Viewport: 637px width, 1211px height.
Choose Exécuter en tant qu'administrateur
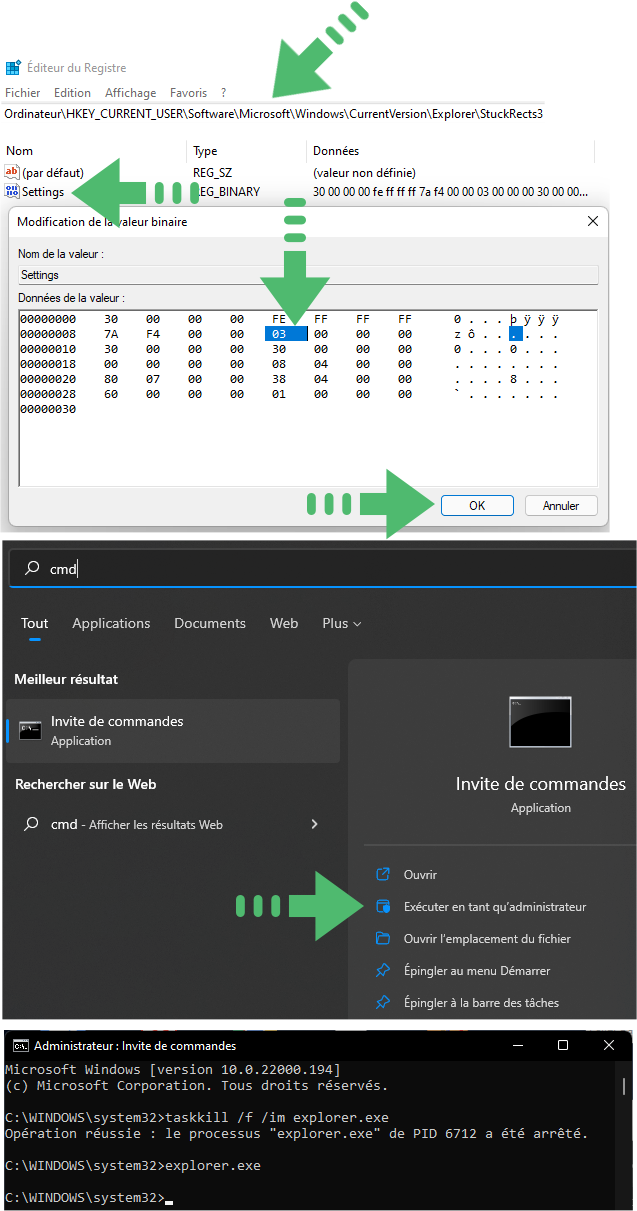point(495,907)
